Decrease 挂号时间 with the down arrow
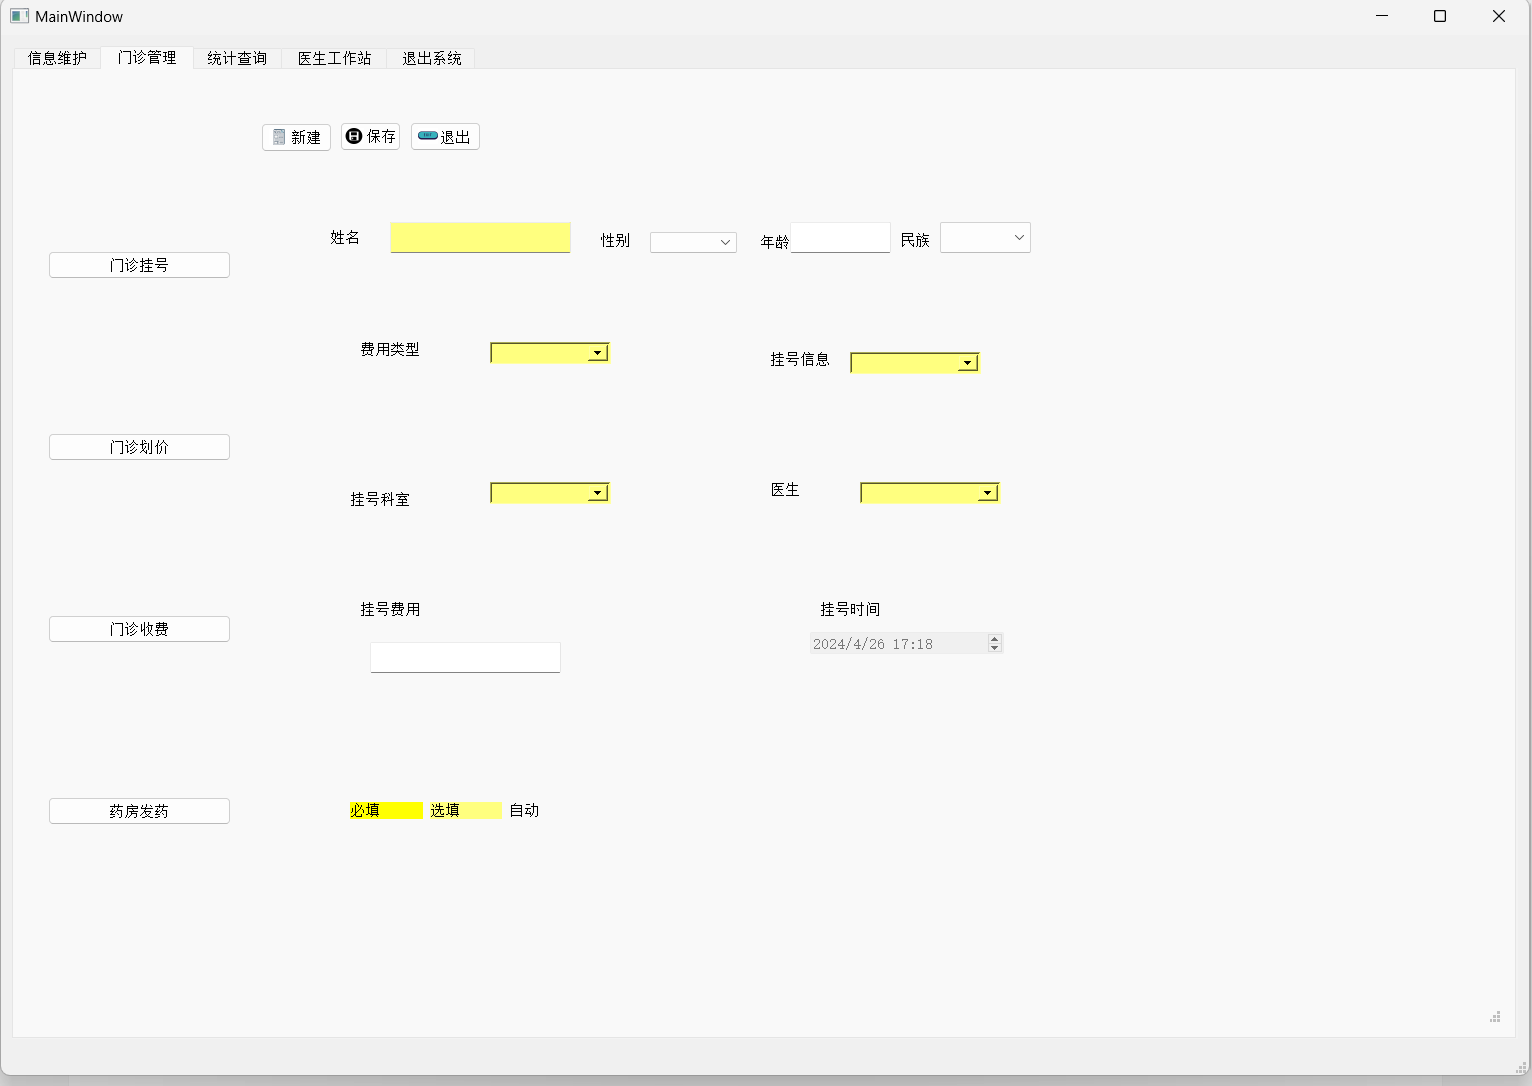 pyautogui.click(x=994, y=648)
